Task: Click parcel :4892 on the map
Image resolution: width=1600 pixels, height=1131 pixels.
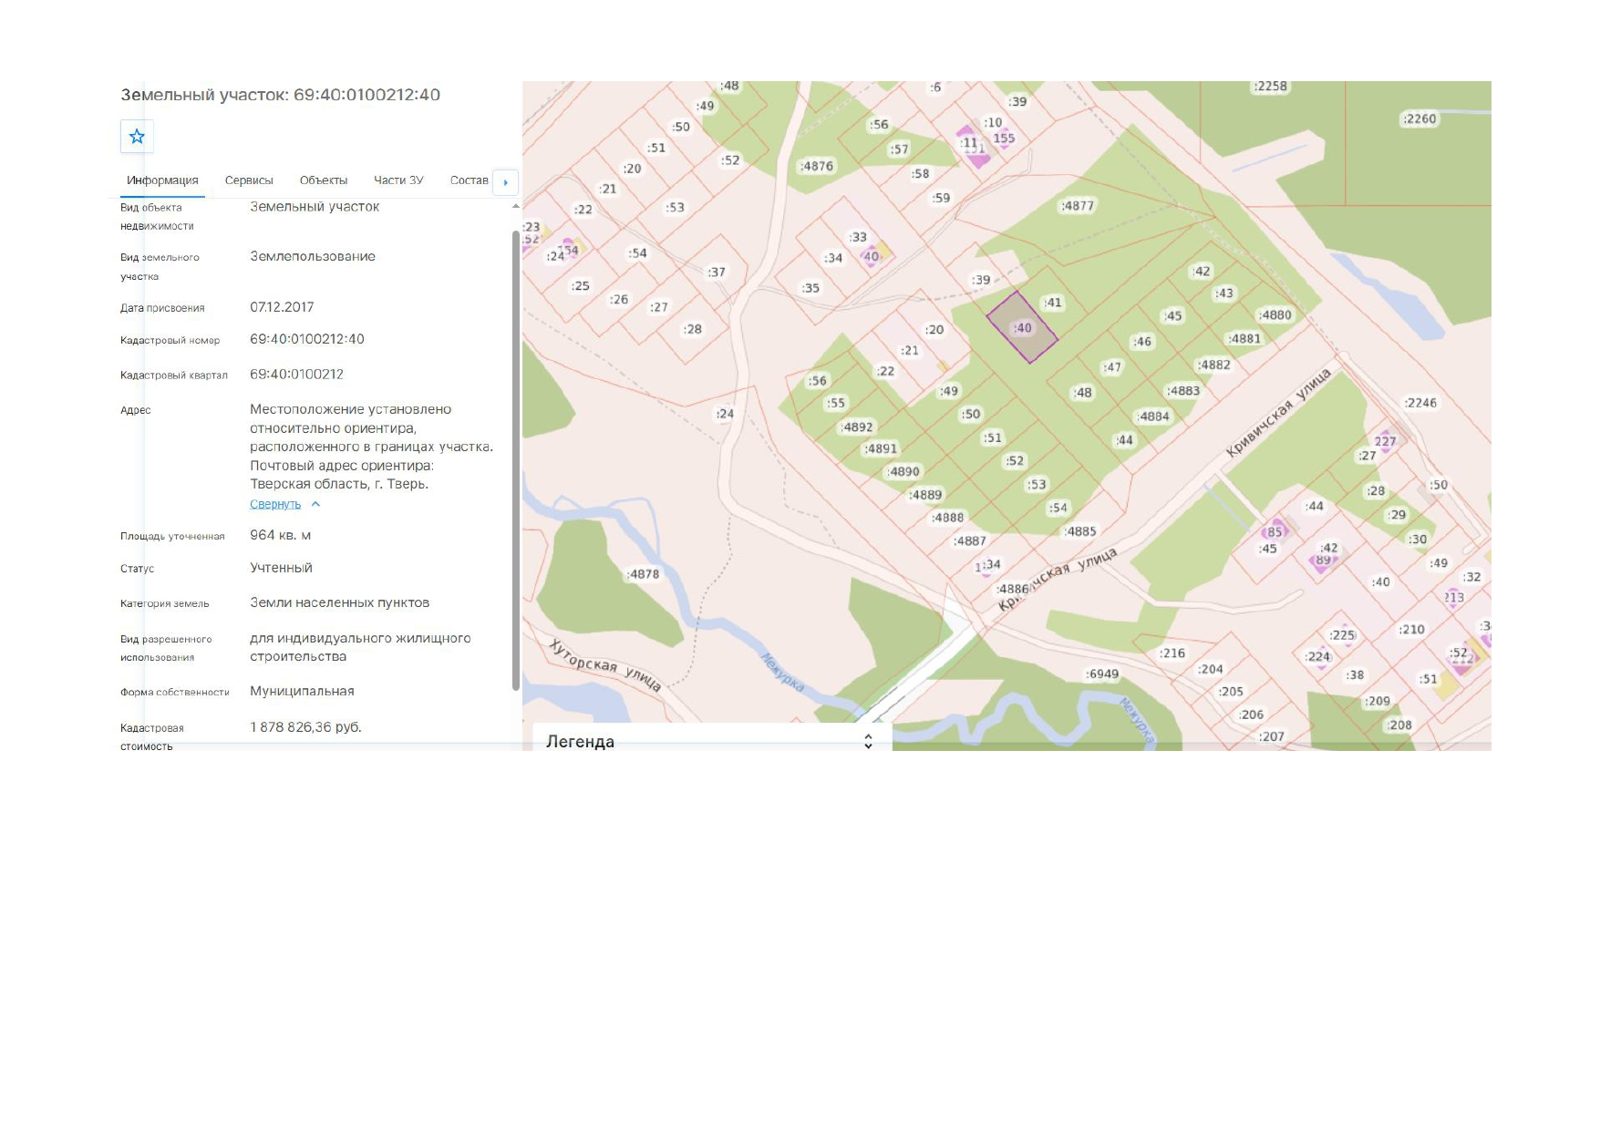Action: point(857,427)
